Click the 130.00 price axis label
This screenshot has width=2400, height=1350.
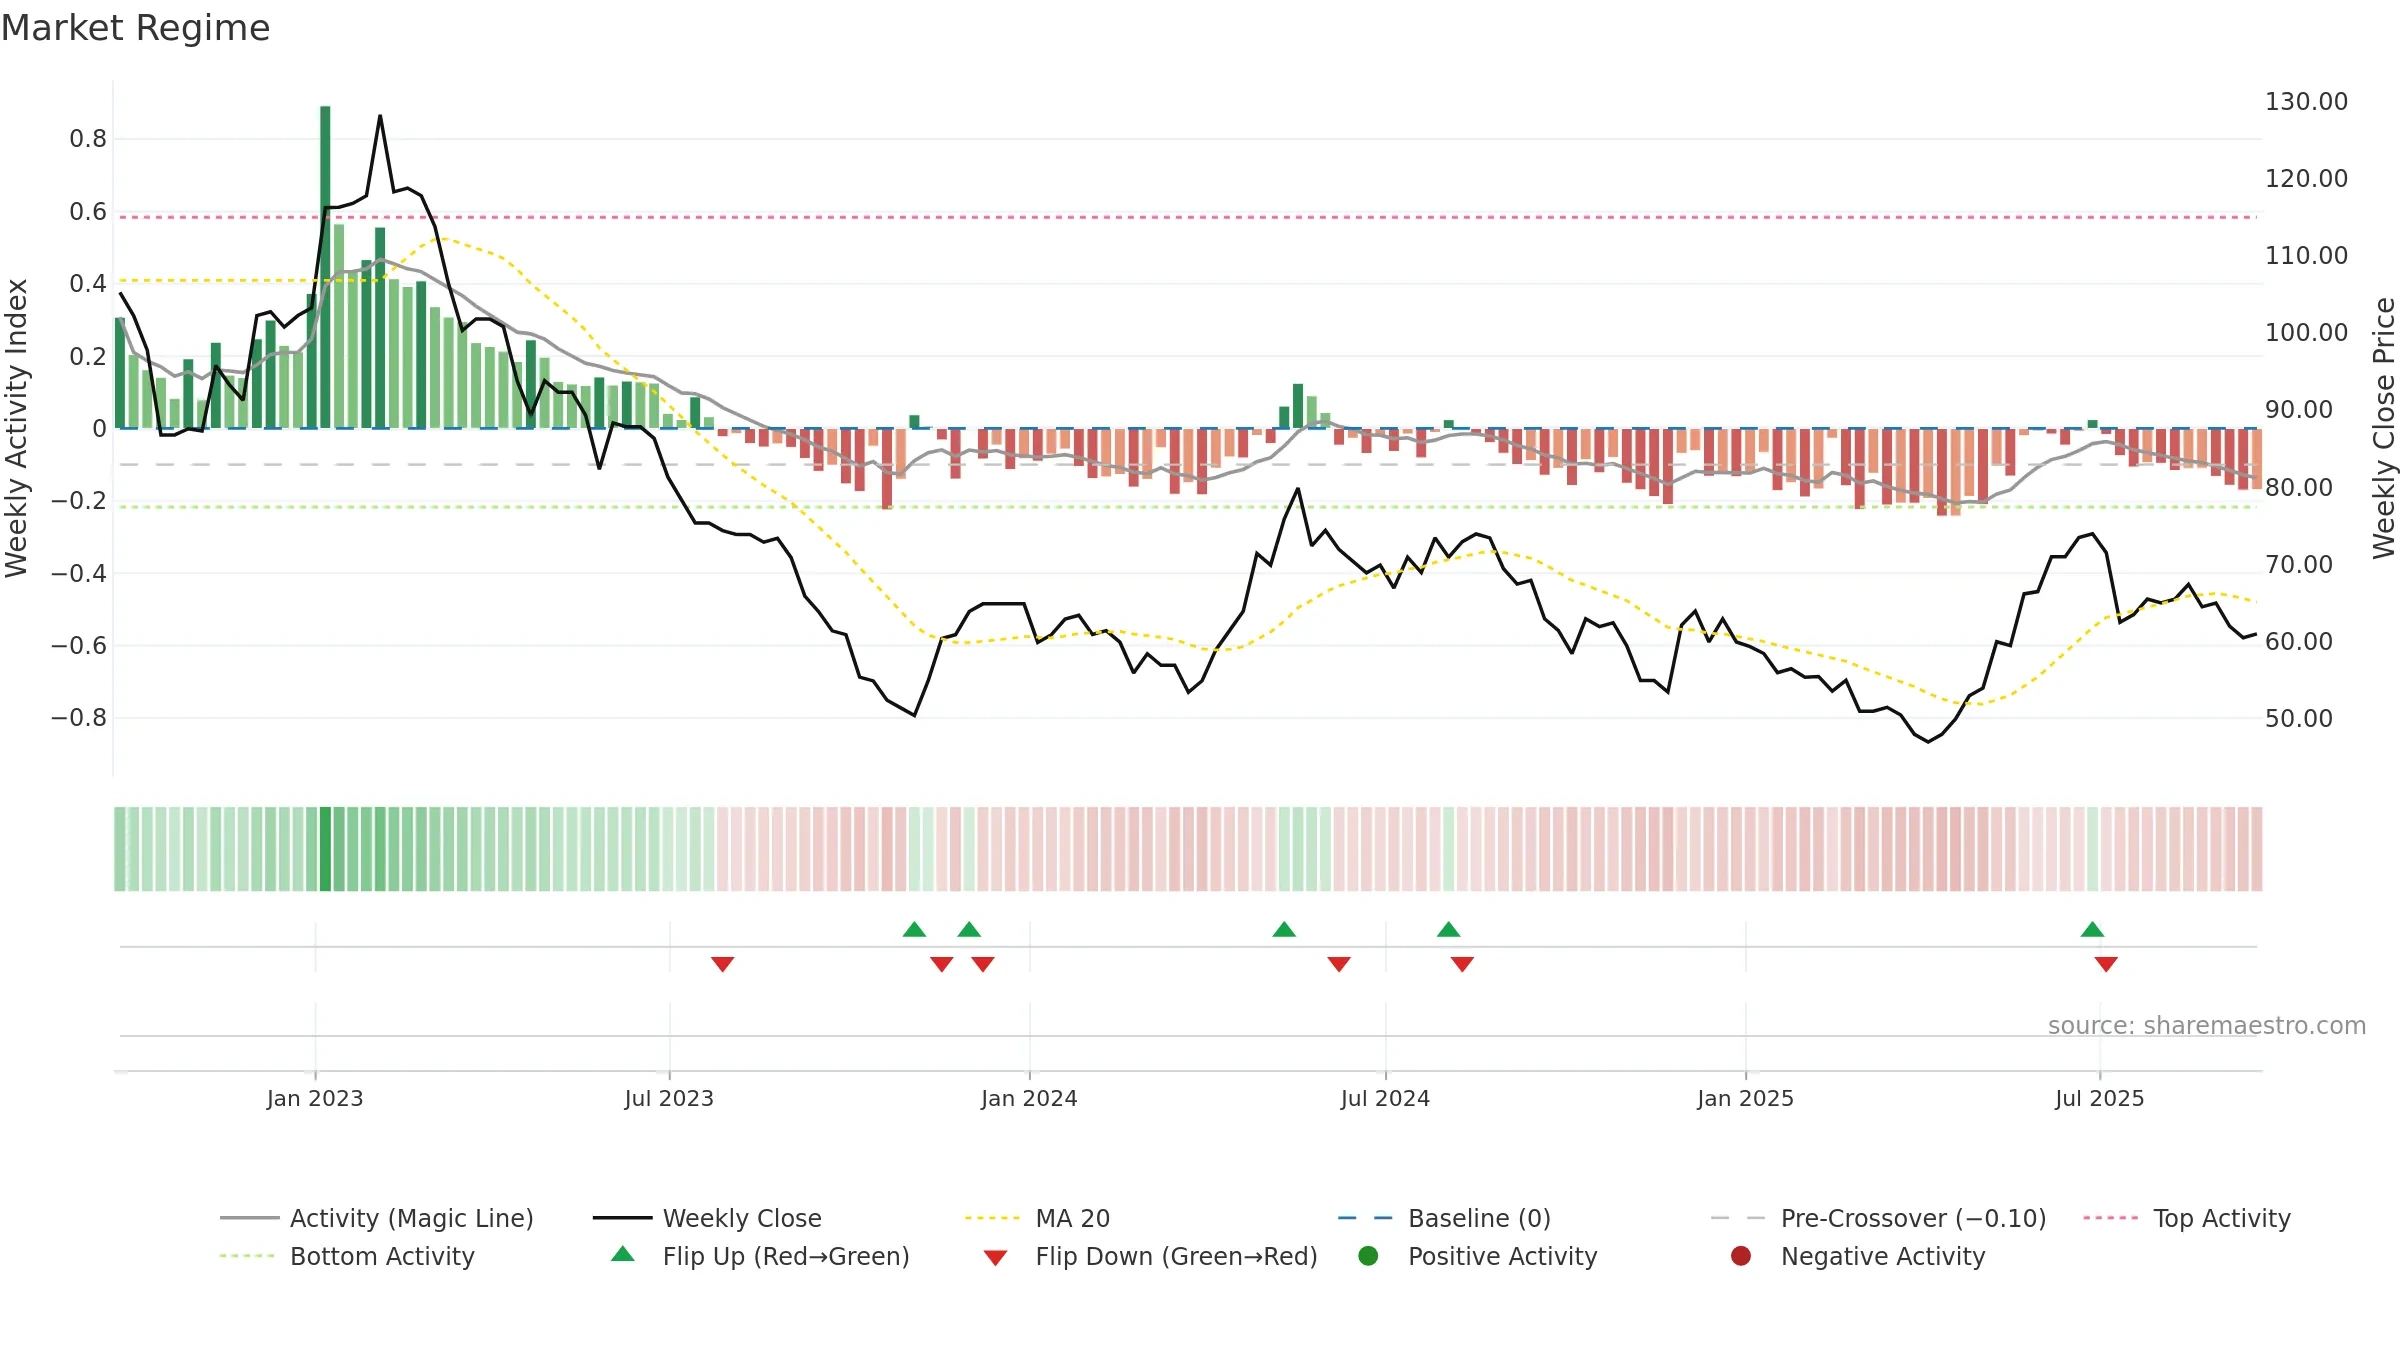(2306, 102)
